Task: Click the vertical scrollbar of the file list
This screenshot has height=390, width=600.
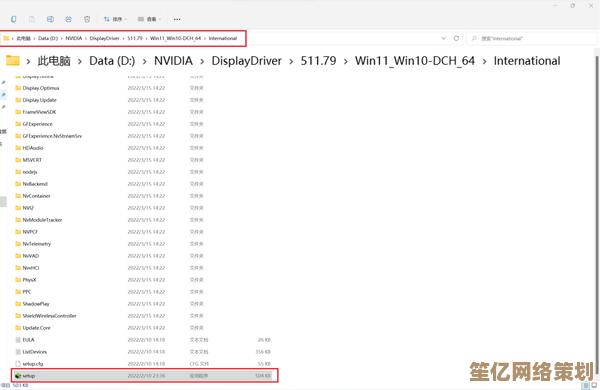Action: [596, 214]
